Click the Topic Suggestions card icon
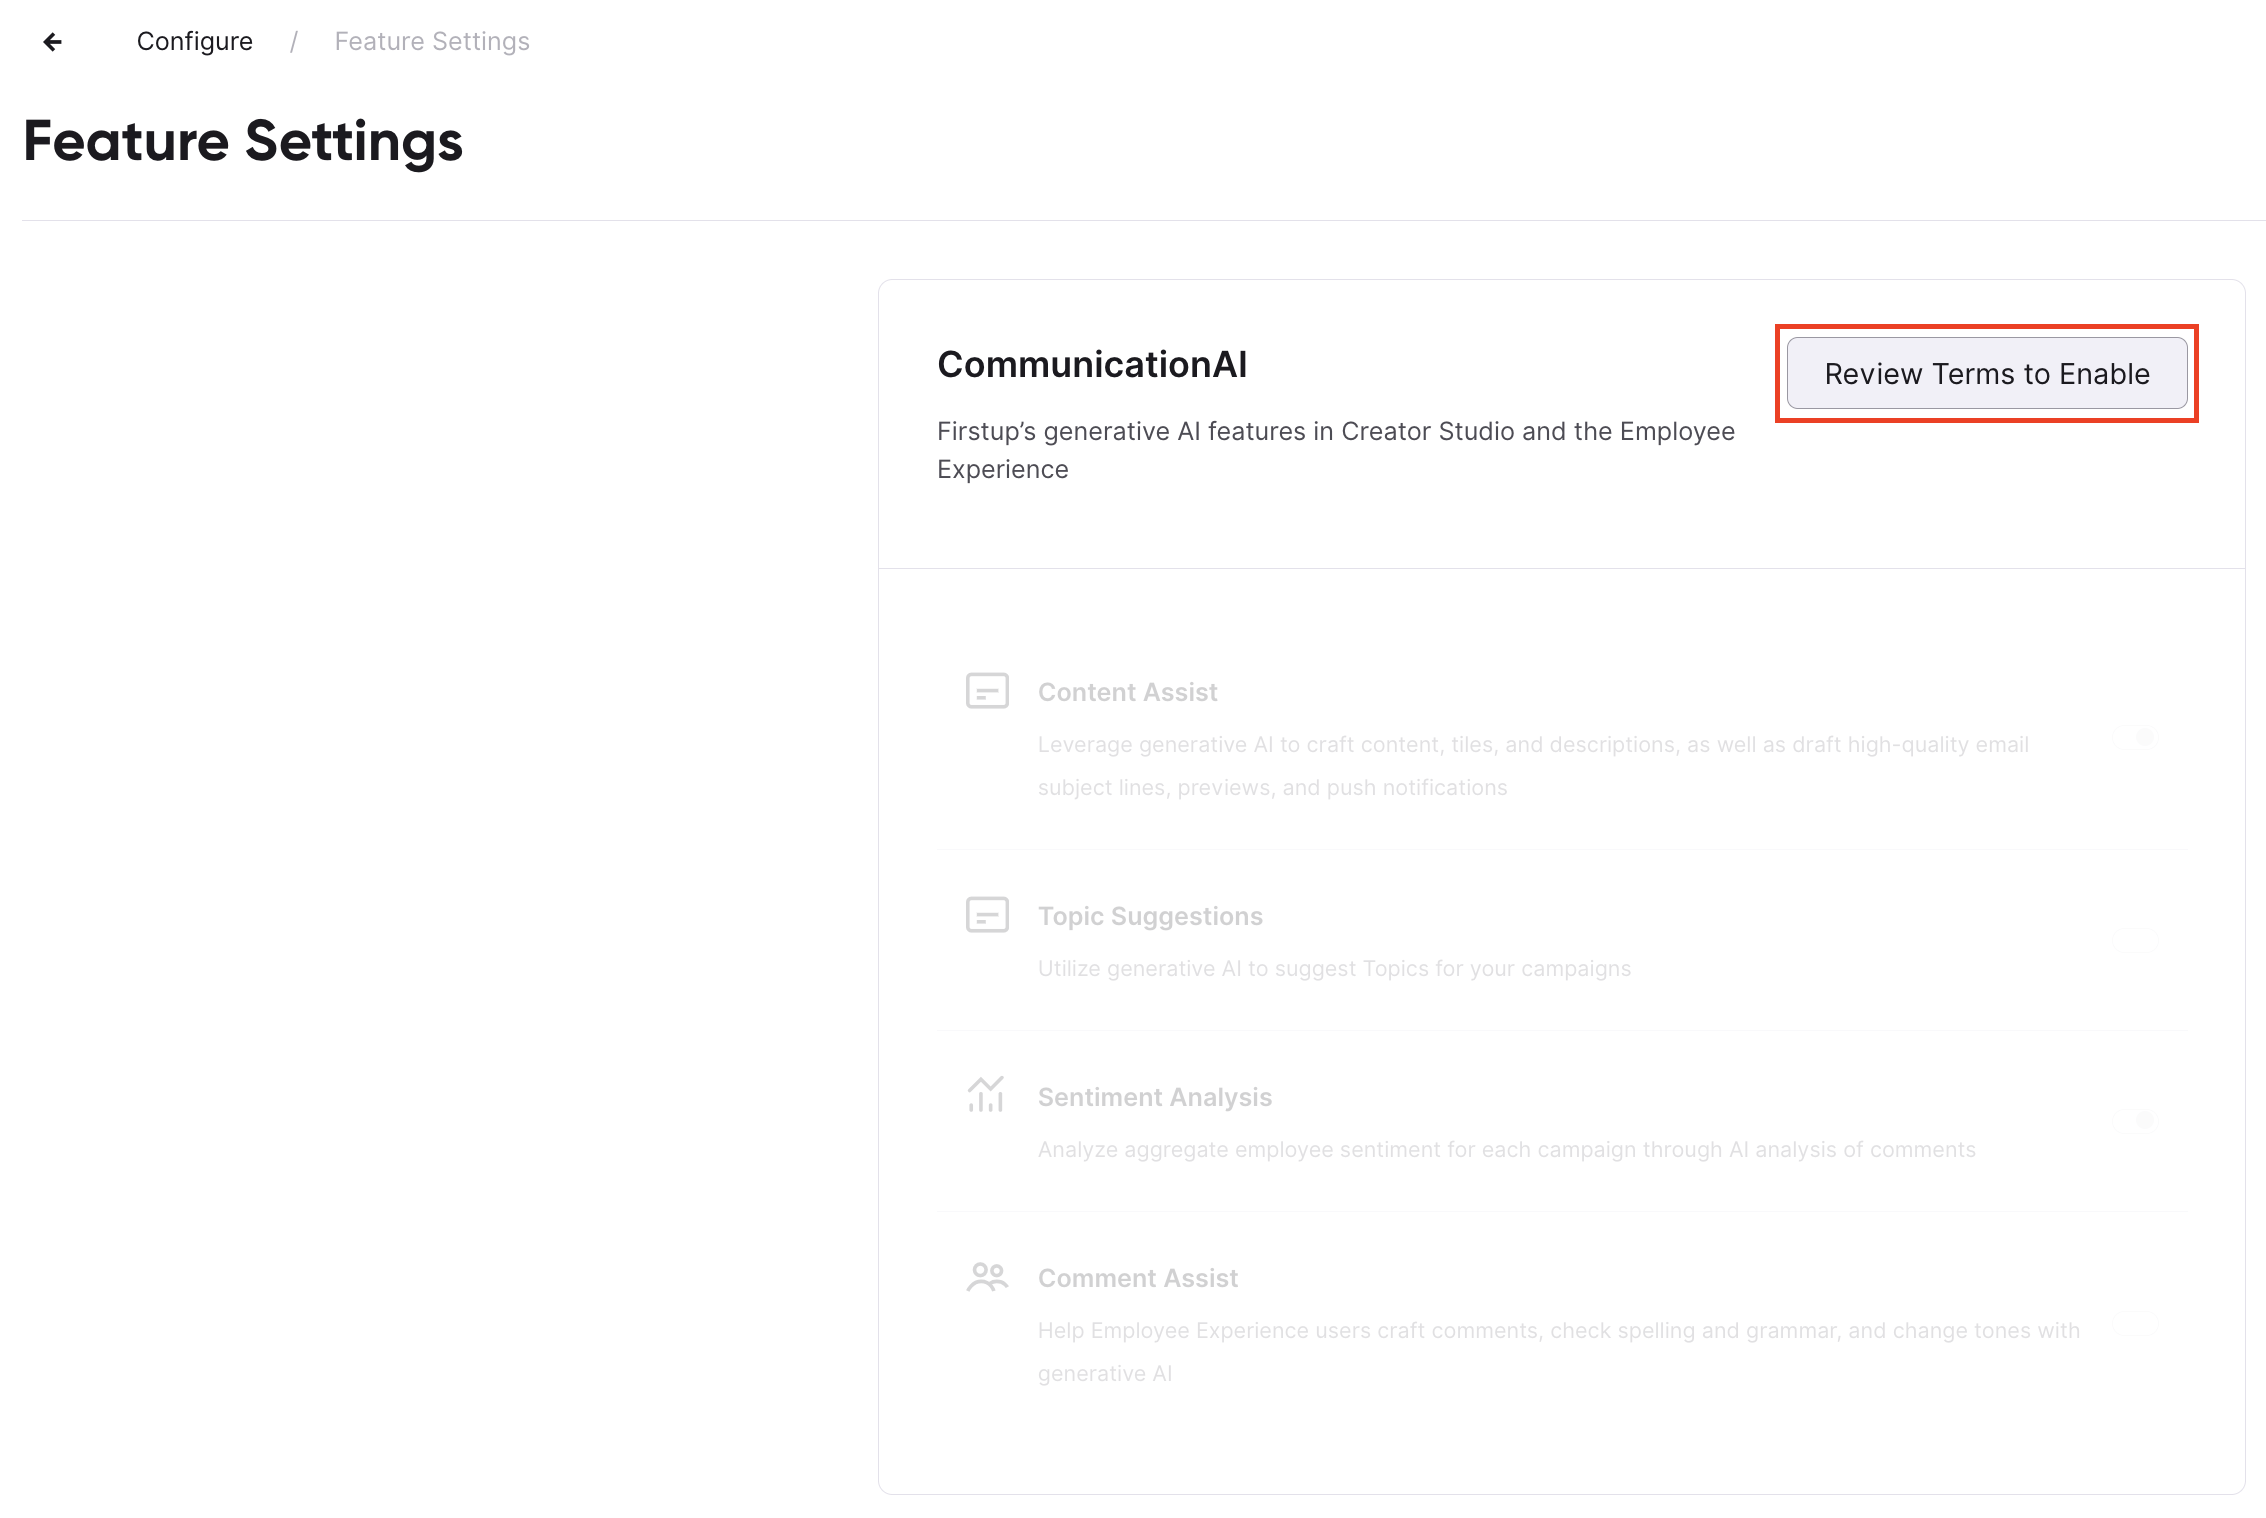The image size is (2266, 1518). (x=987, y=915)
